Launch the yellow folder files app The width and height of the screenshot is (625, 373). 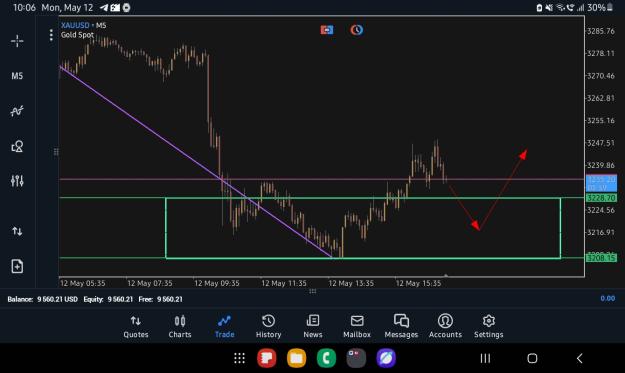click(297, 358)
